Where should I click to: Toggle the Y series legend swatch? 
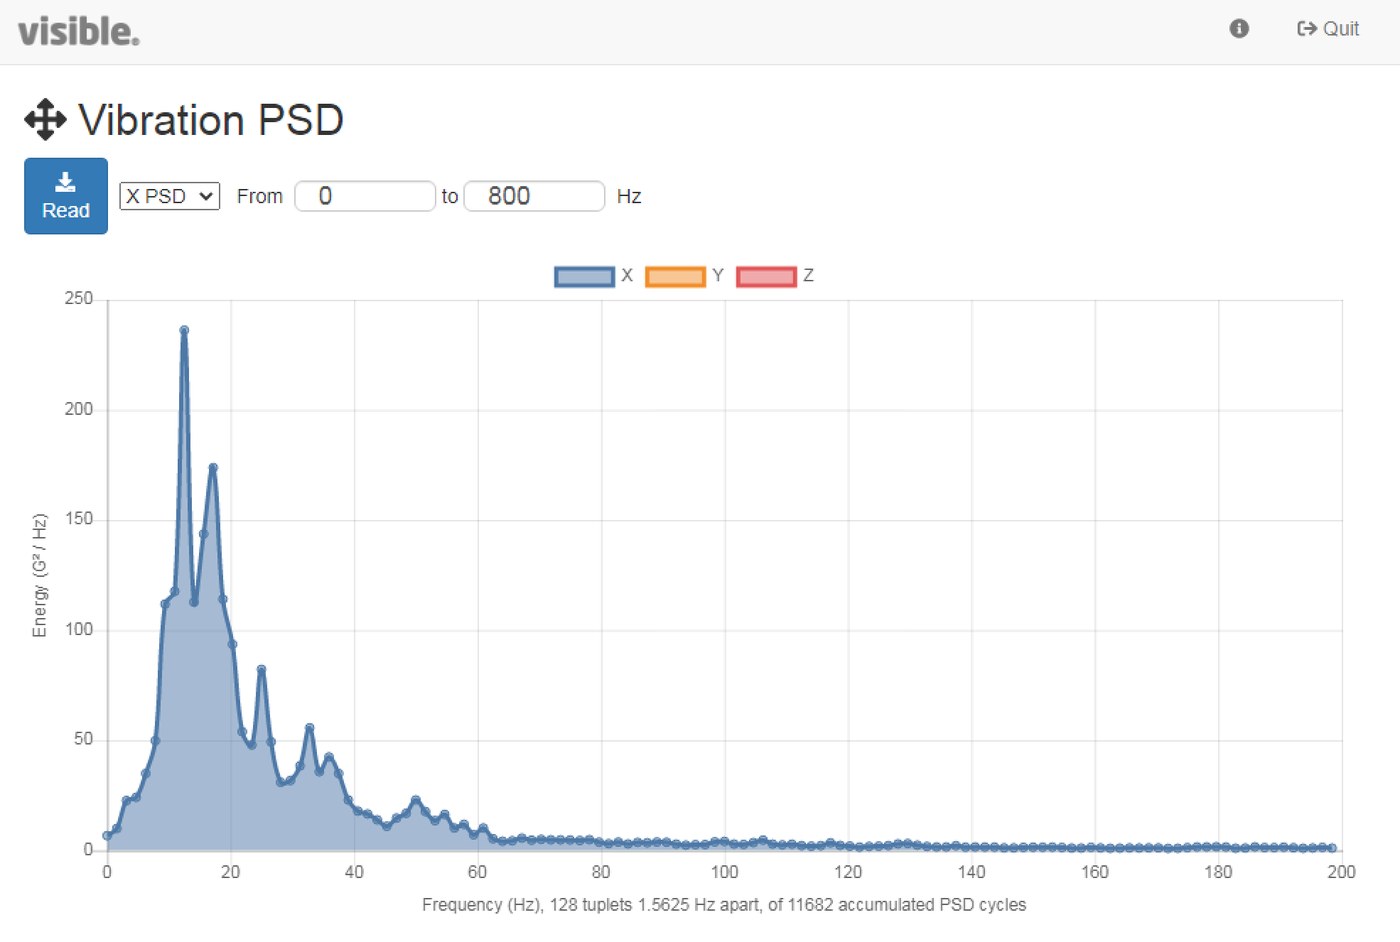pos(675,276)
